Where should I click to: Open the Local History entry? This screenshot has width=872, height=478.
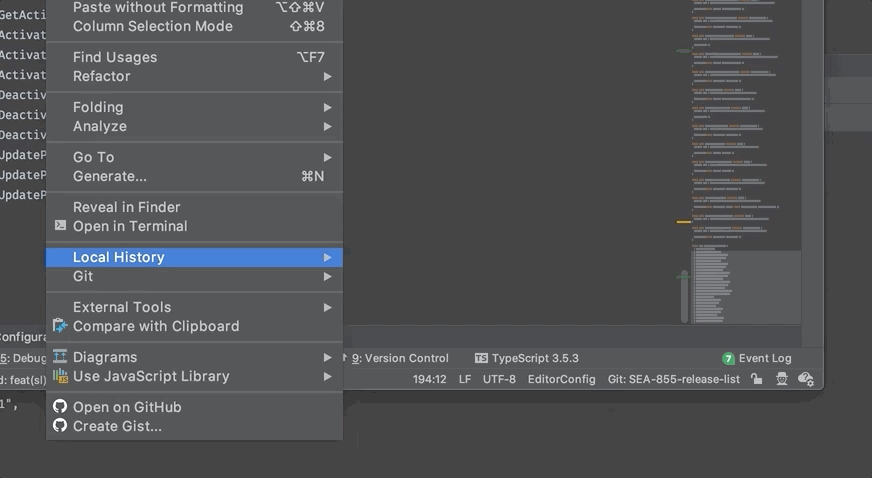point(194,257)
